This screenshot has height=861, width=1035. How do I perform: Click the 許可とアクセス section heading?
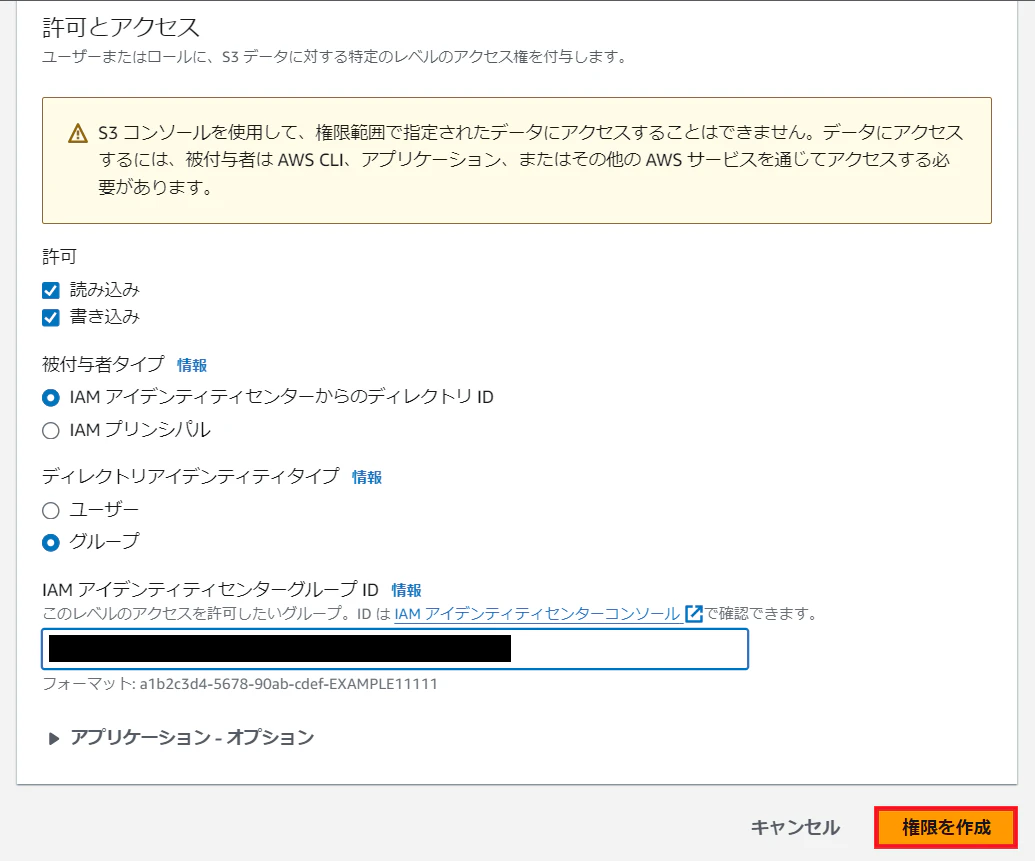tap(121, 28)
